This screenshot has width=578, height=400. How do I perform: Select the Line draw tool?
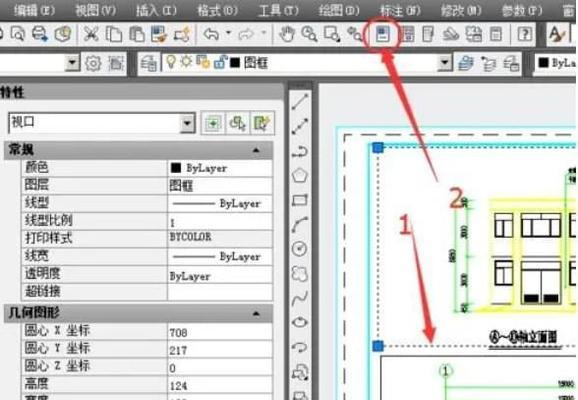[300, 102]
